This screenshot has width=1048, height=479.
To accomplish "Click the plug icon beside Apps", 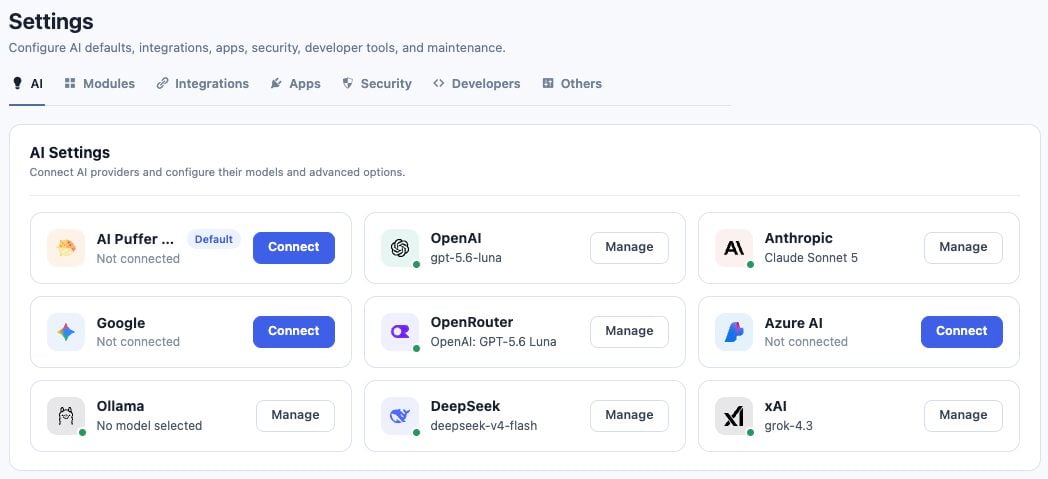I will (276, 84).
